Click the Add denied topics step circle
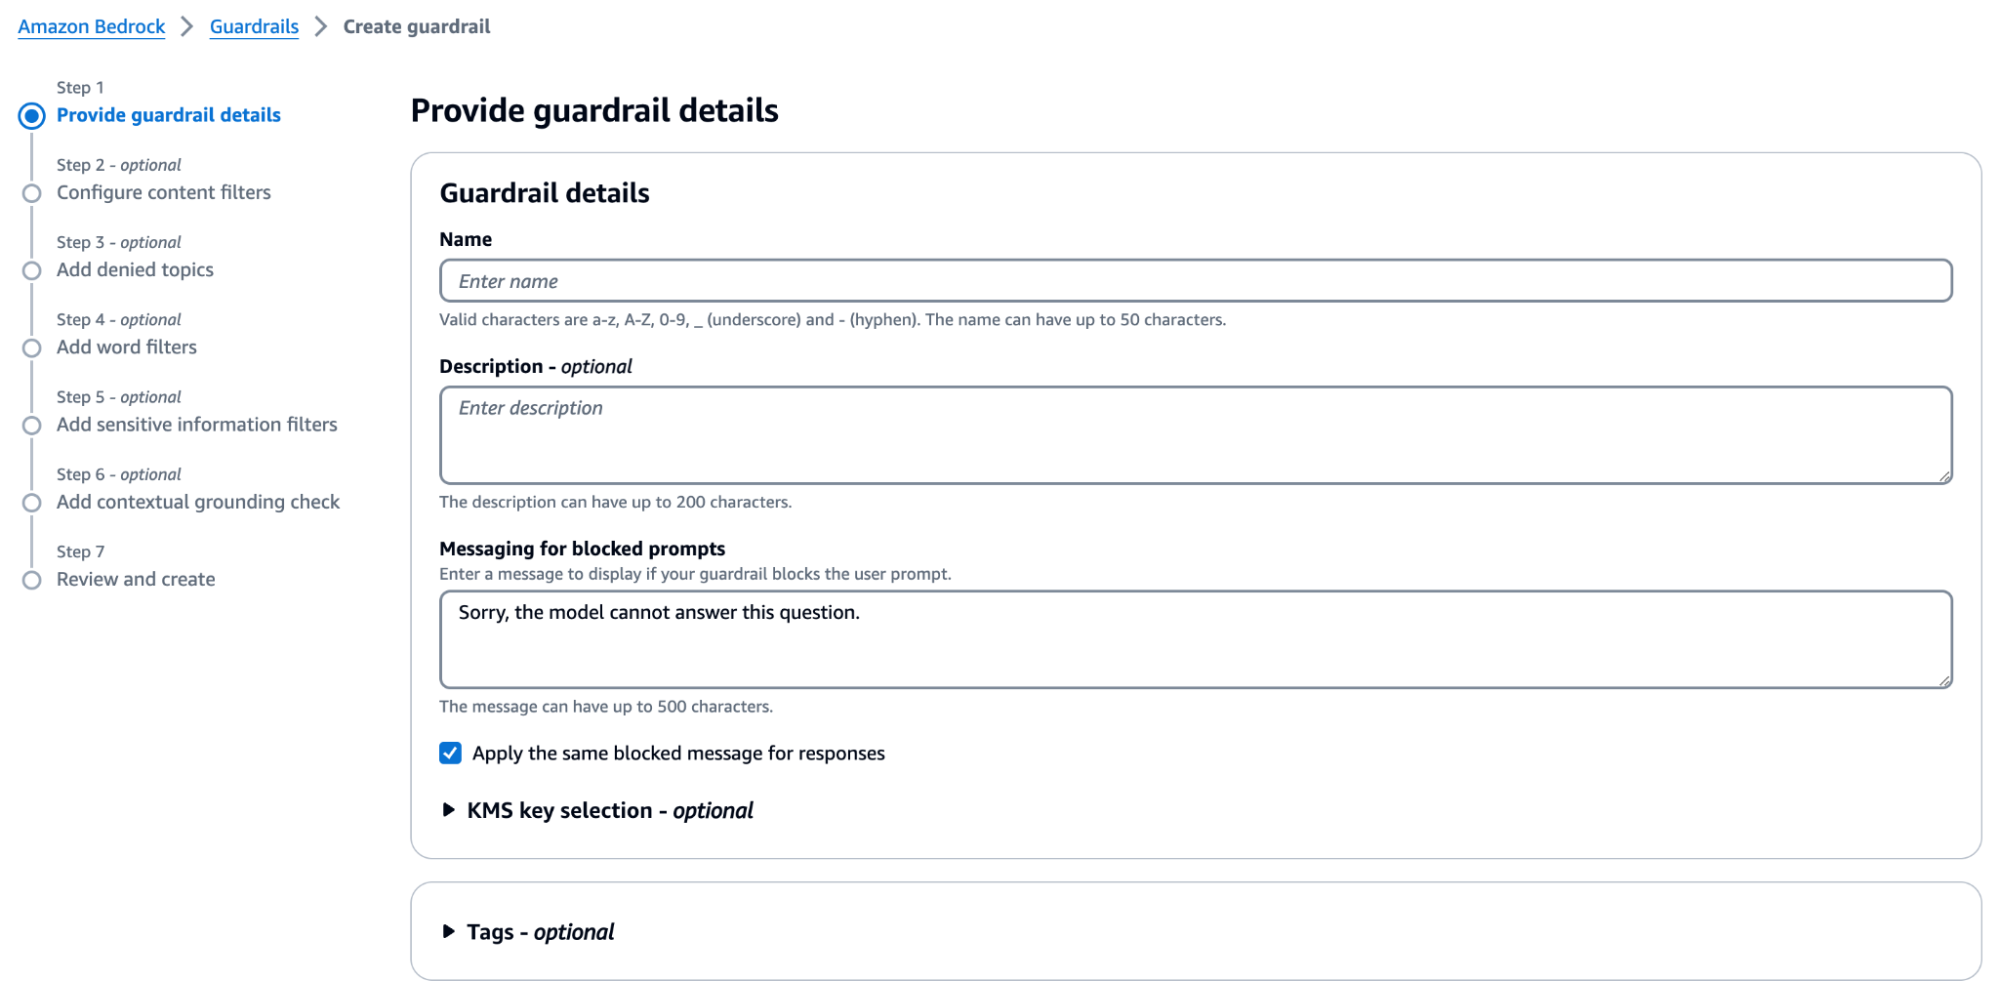The width and height of the screenshot is (1999, 994). [32, 270]
